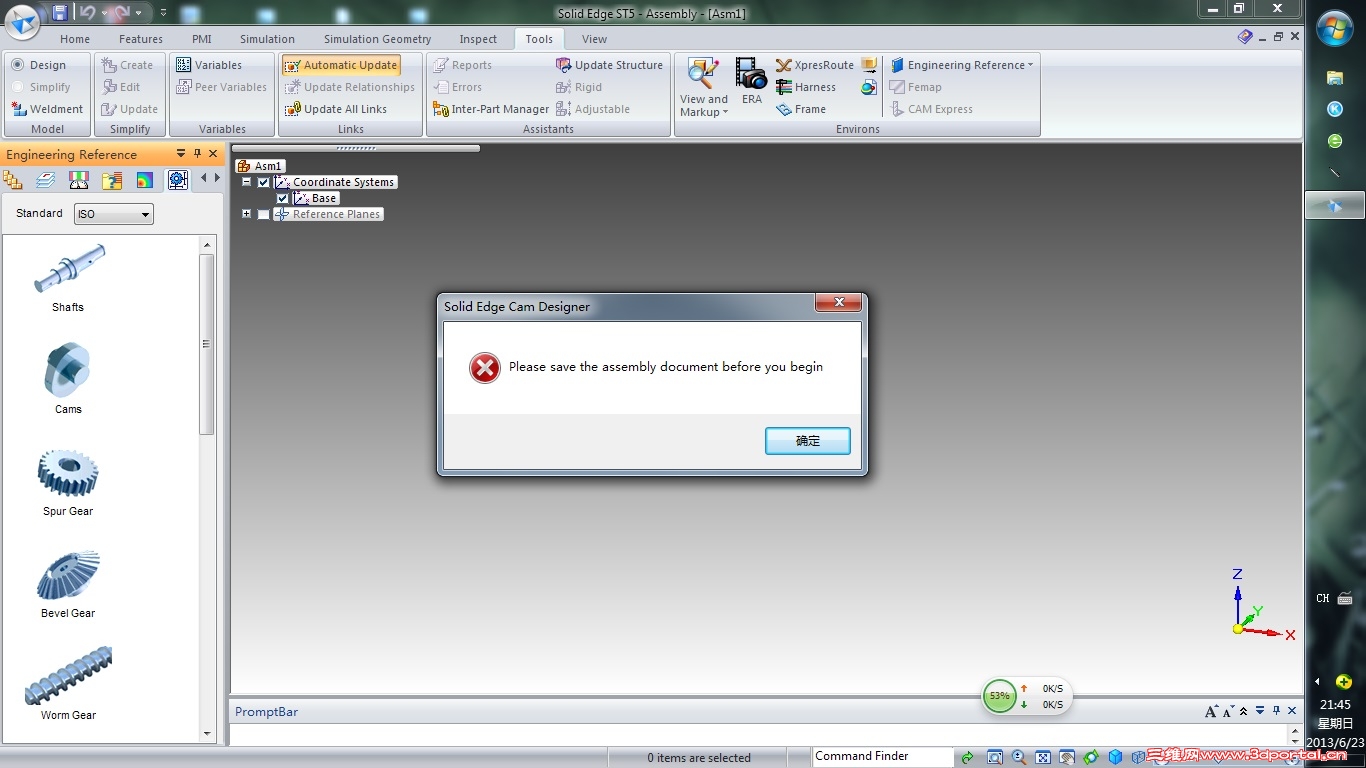Click the 确定 button in Cam Designer dialog
The height and width of the screenshot is (768, 1366).
coord(808,441)
